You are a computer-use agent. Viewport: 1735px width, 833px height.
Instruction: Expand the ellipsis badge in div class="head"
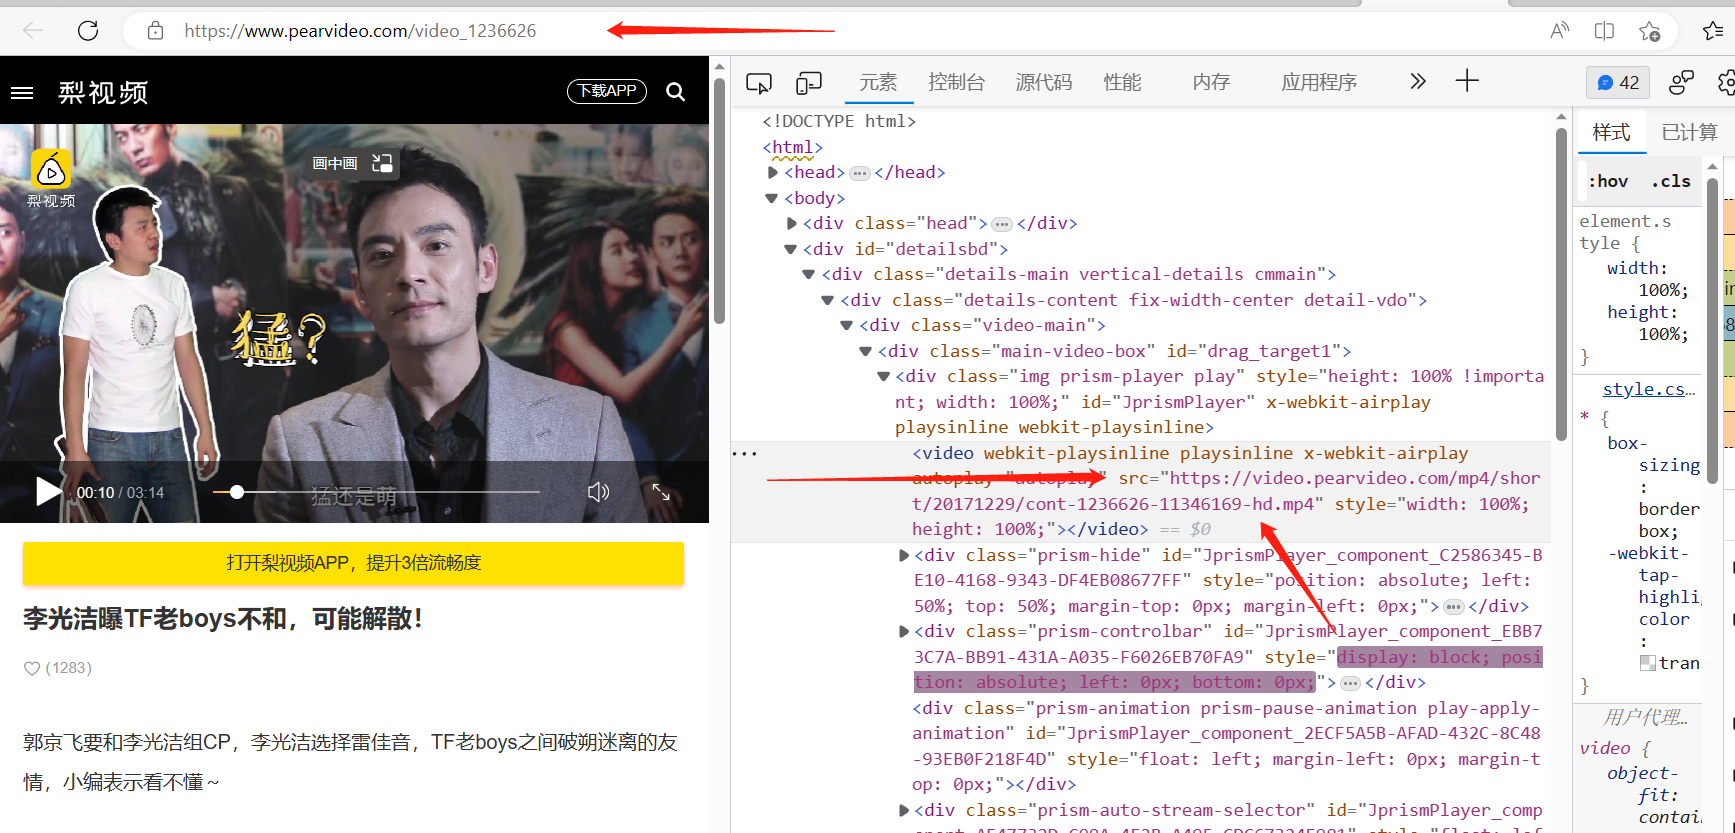(x=1002, y=224)
